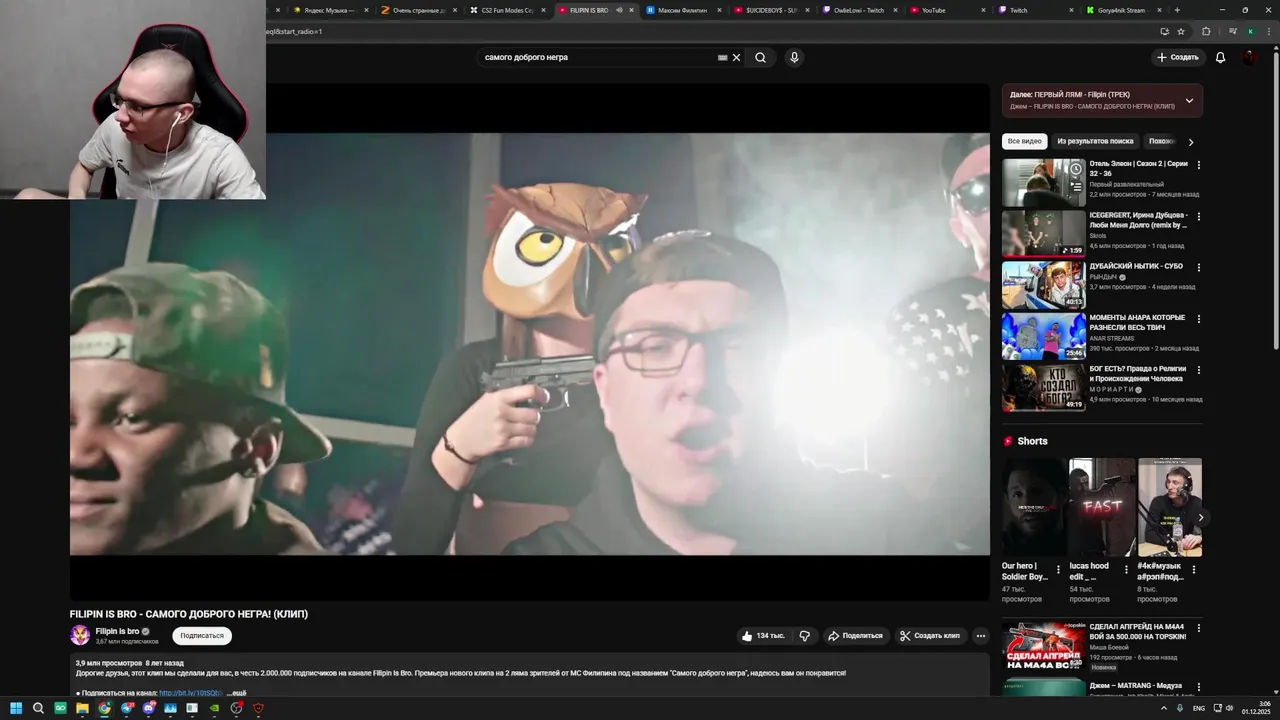Image resolution: width=1280 pixels, height=720 pixels.
Task: Click the search magnifier button on YouTube
Action: point(760,57)
